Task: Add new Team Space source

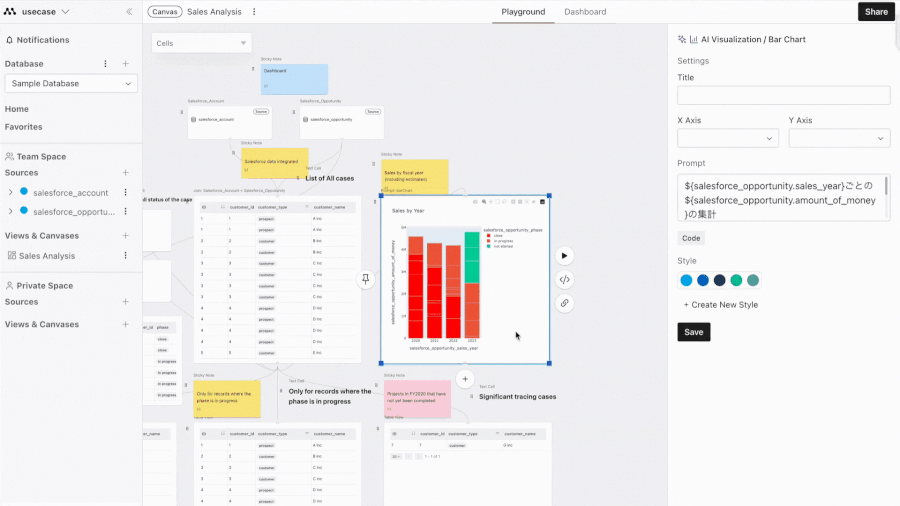Action: tap(125, 173)
